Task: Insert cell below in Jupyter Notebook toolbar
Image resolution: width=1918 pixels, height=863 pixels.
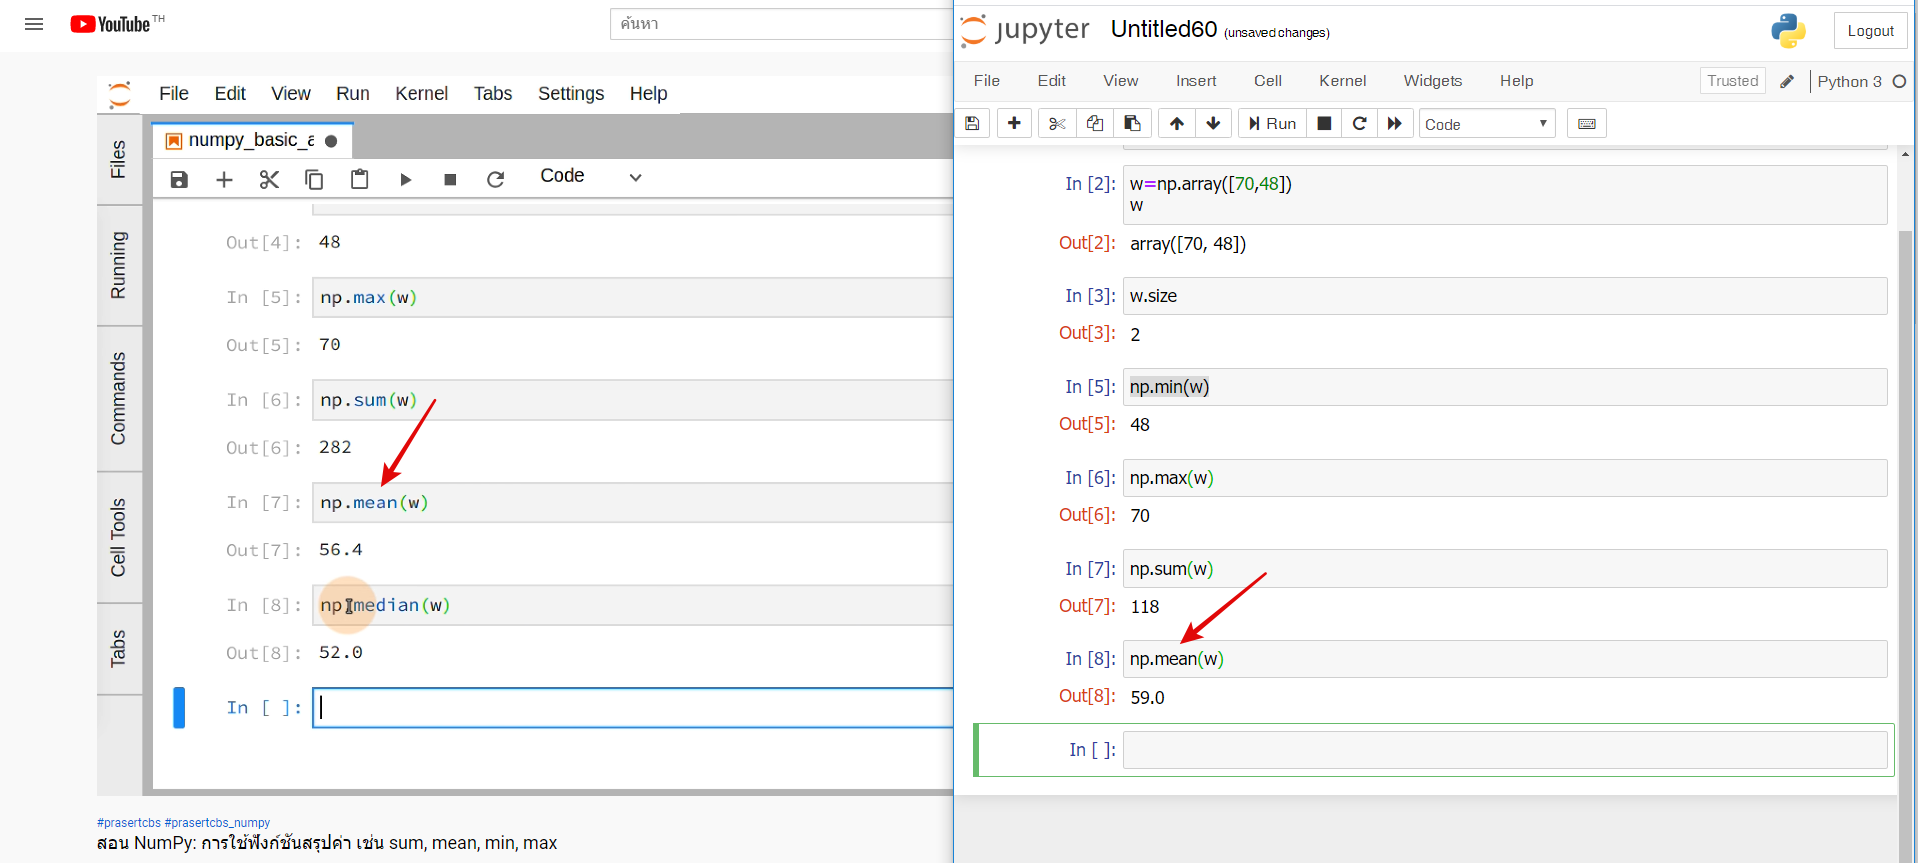Action: [1014, 123]
